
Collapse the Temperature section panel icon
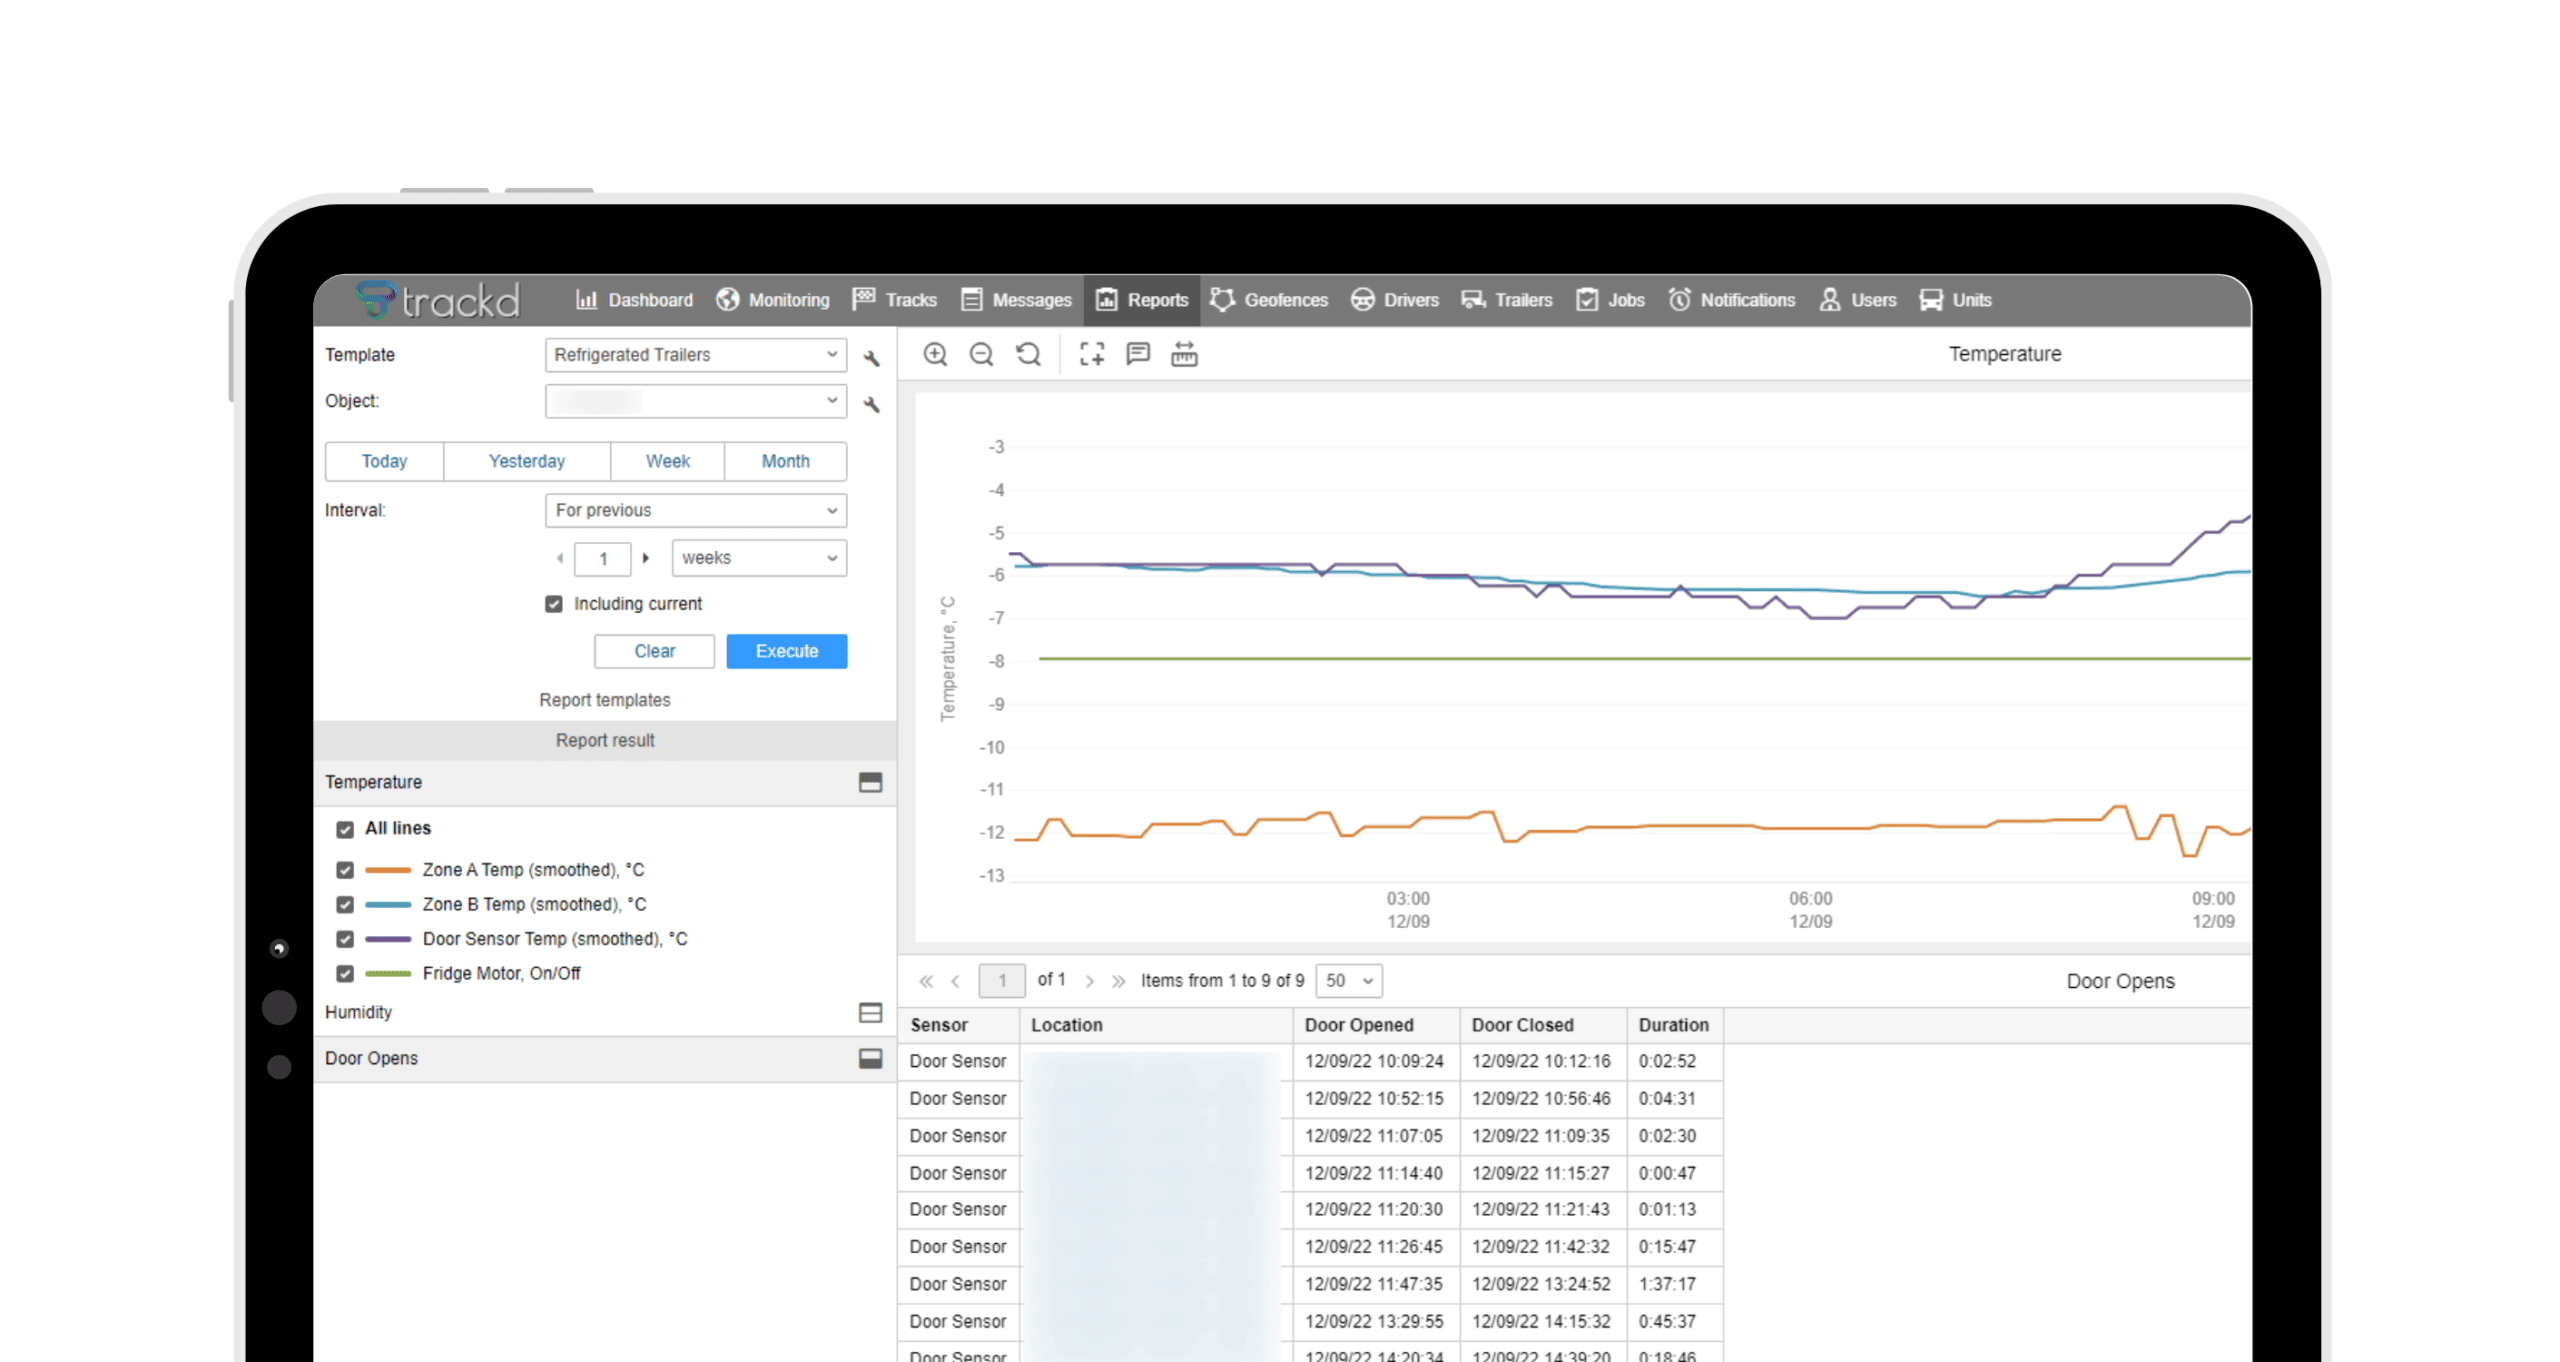point(870,782)
